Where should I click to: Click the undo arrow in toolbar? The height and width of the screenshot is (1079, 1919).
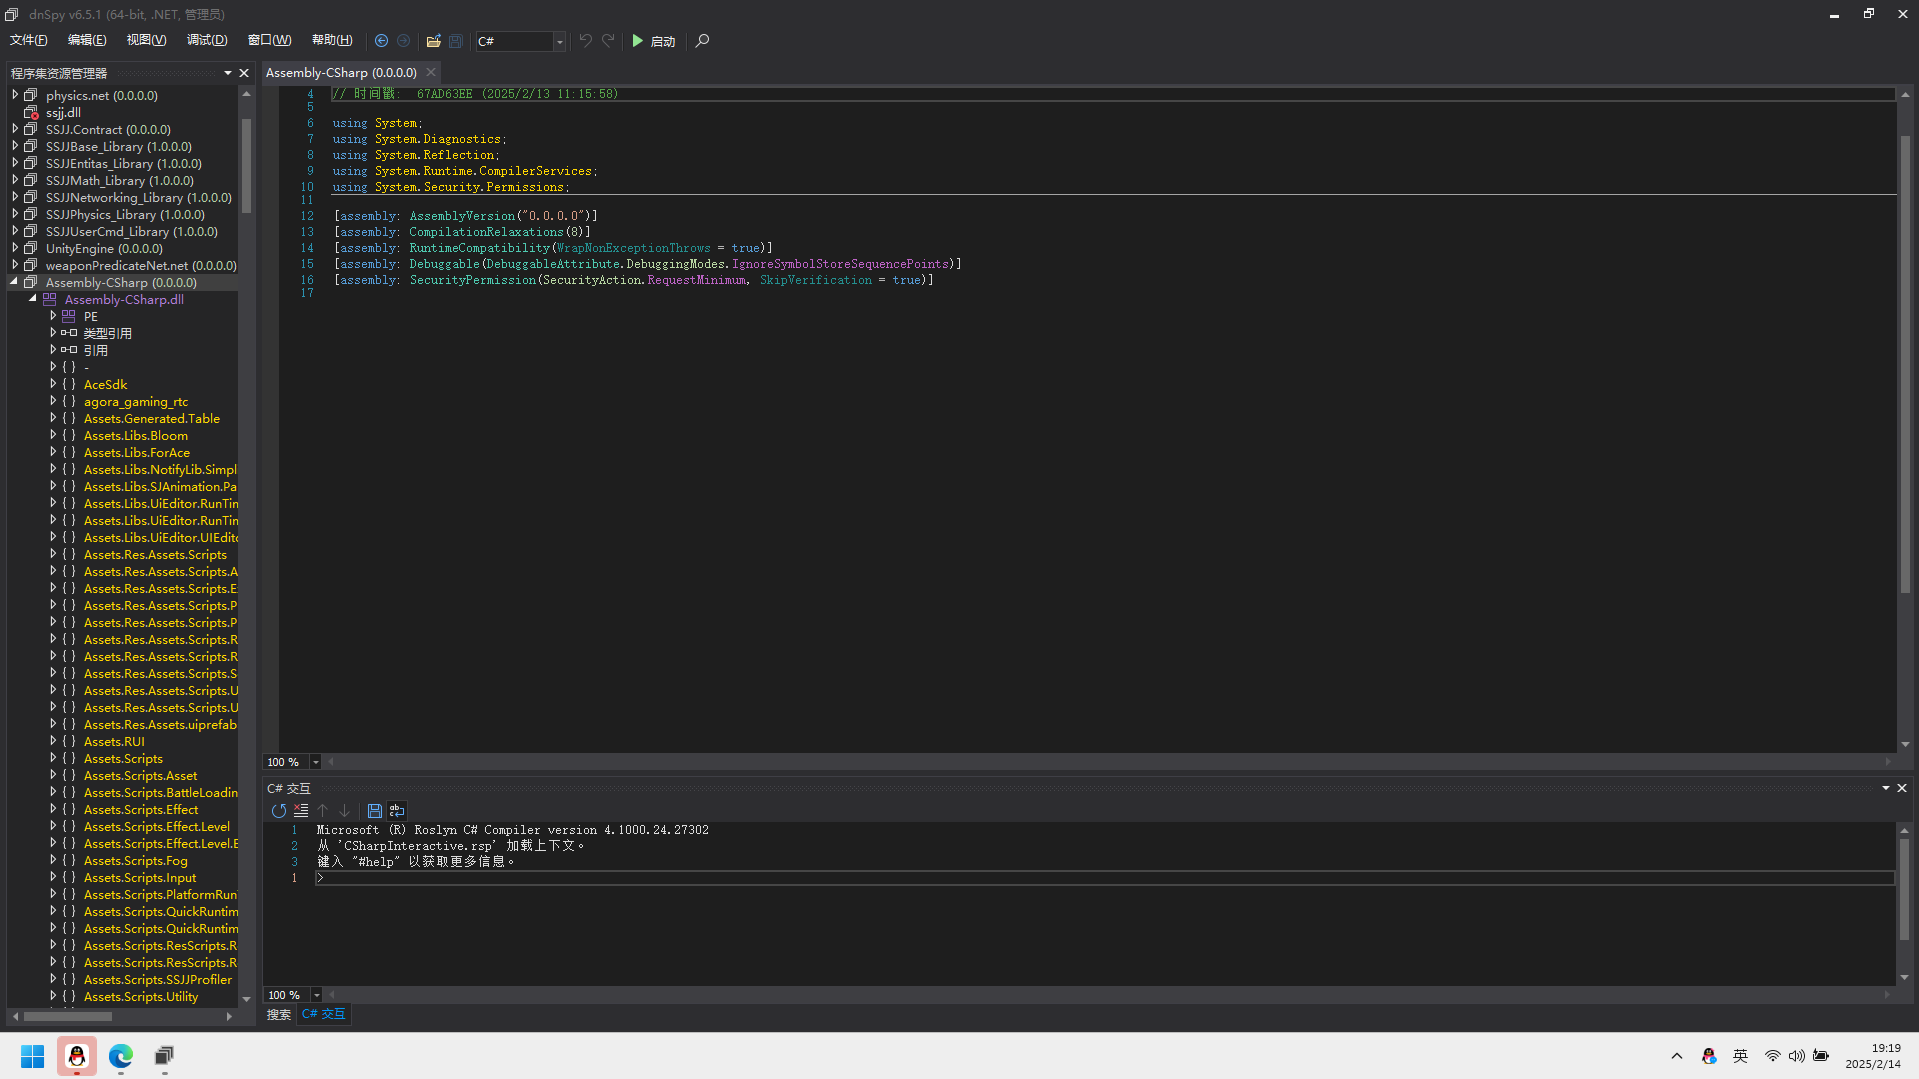click(585, 41)
